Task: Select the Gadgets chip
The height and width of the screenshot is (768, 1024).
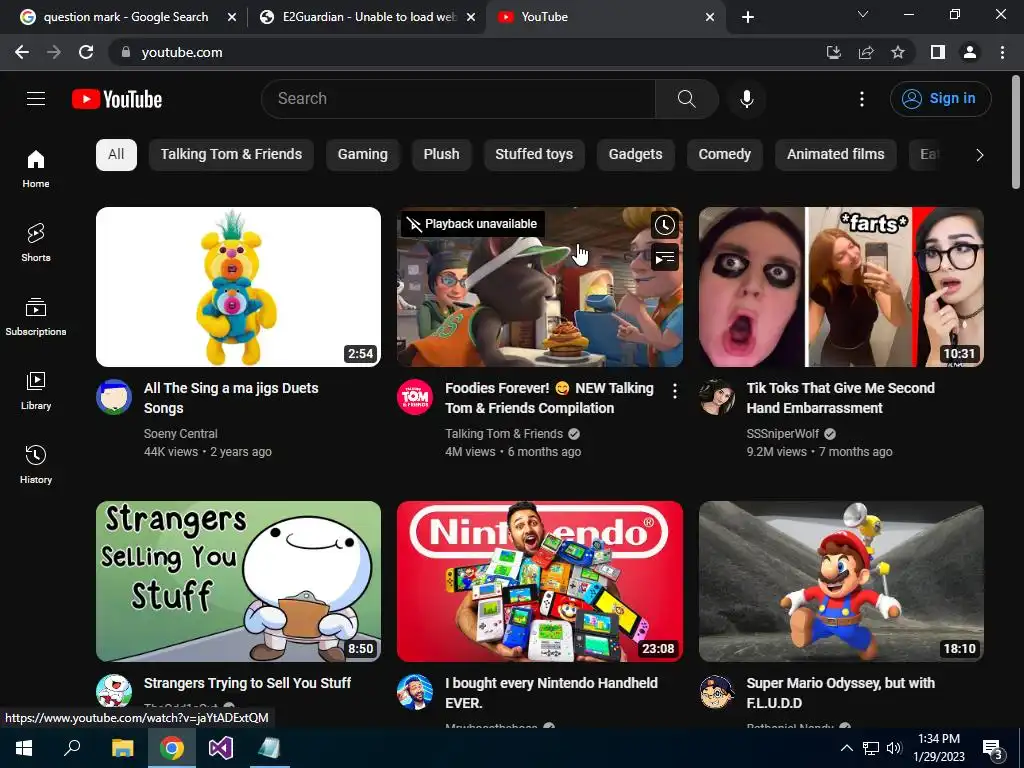Action: (x=635, y=155)
